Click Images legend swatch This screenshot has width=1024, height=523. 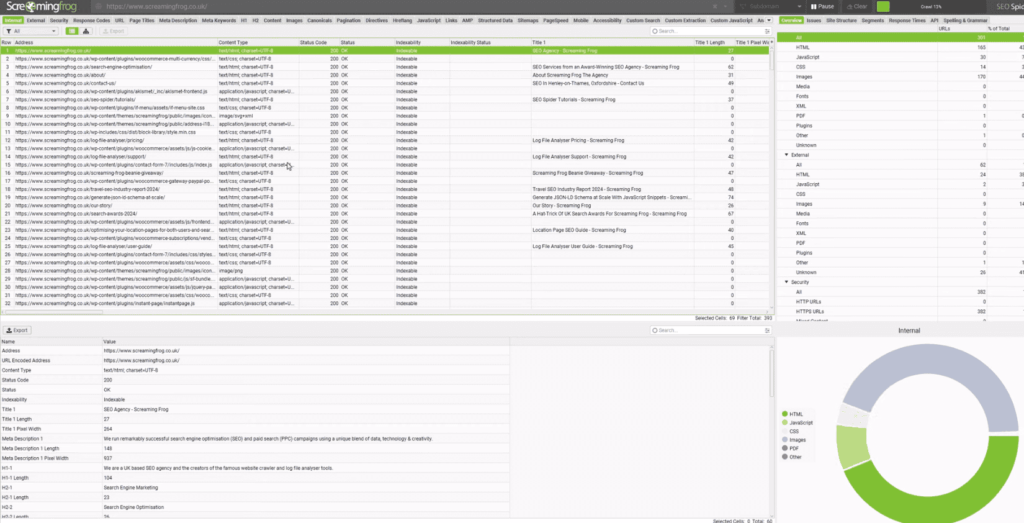(x=784, y=440)
